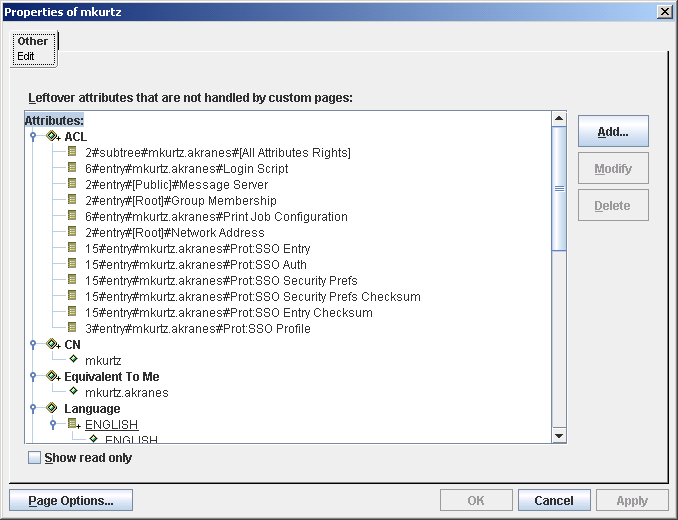The image size is (678, 520).
Task: Click icon beside 15#entry Prot:SSO Security Prefs row
Action: [72, 279]
